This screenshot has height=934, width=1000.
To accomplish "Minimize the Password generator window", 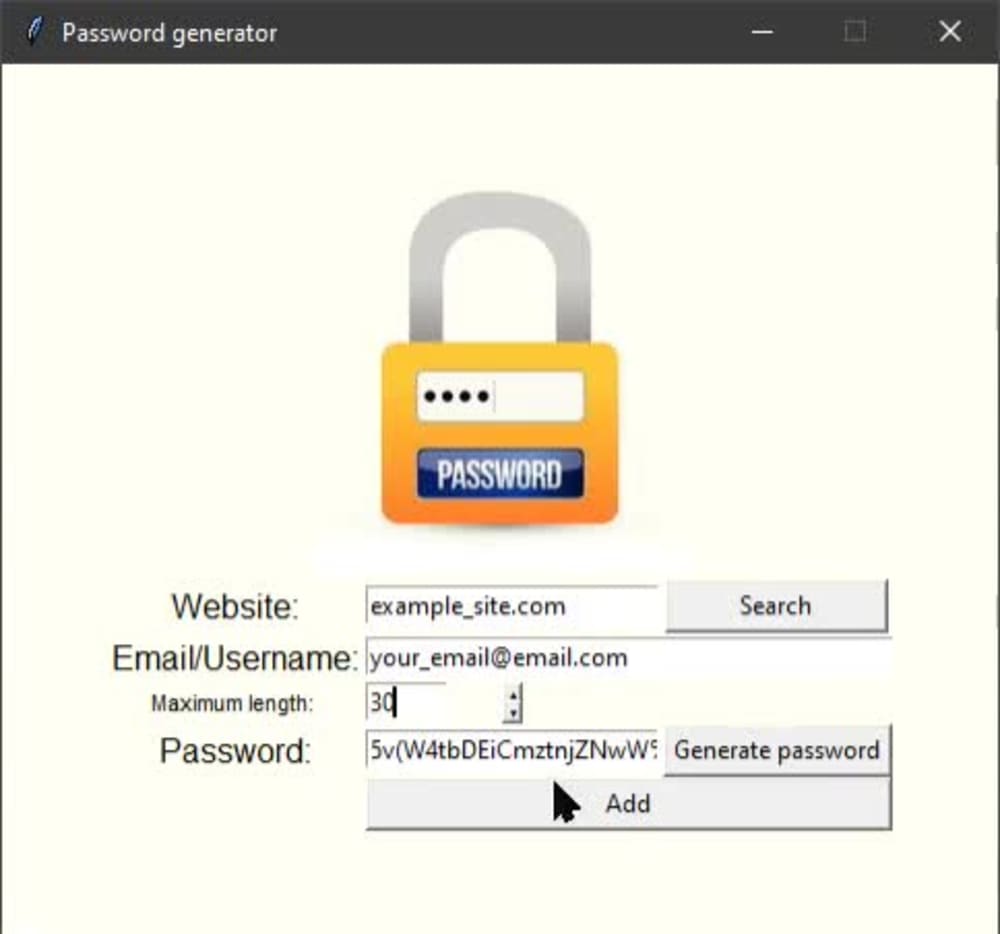I will (762, 32).
